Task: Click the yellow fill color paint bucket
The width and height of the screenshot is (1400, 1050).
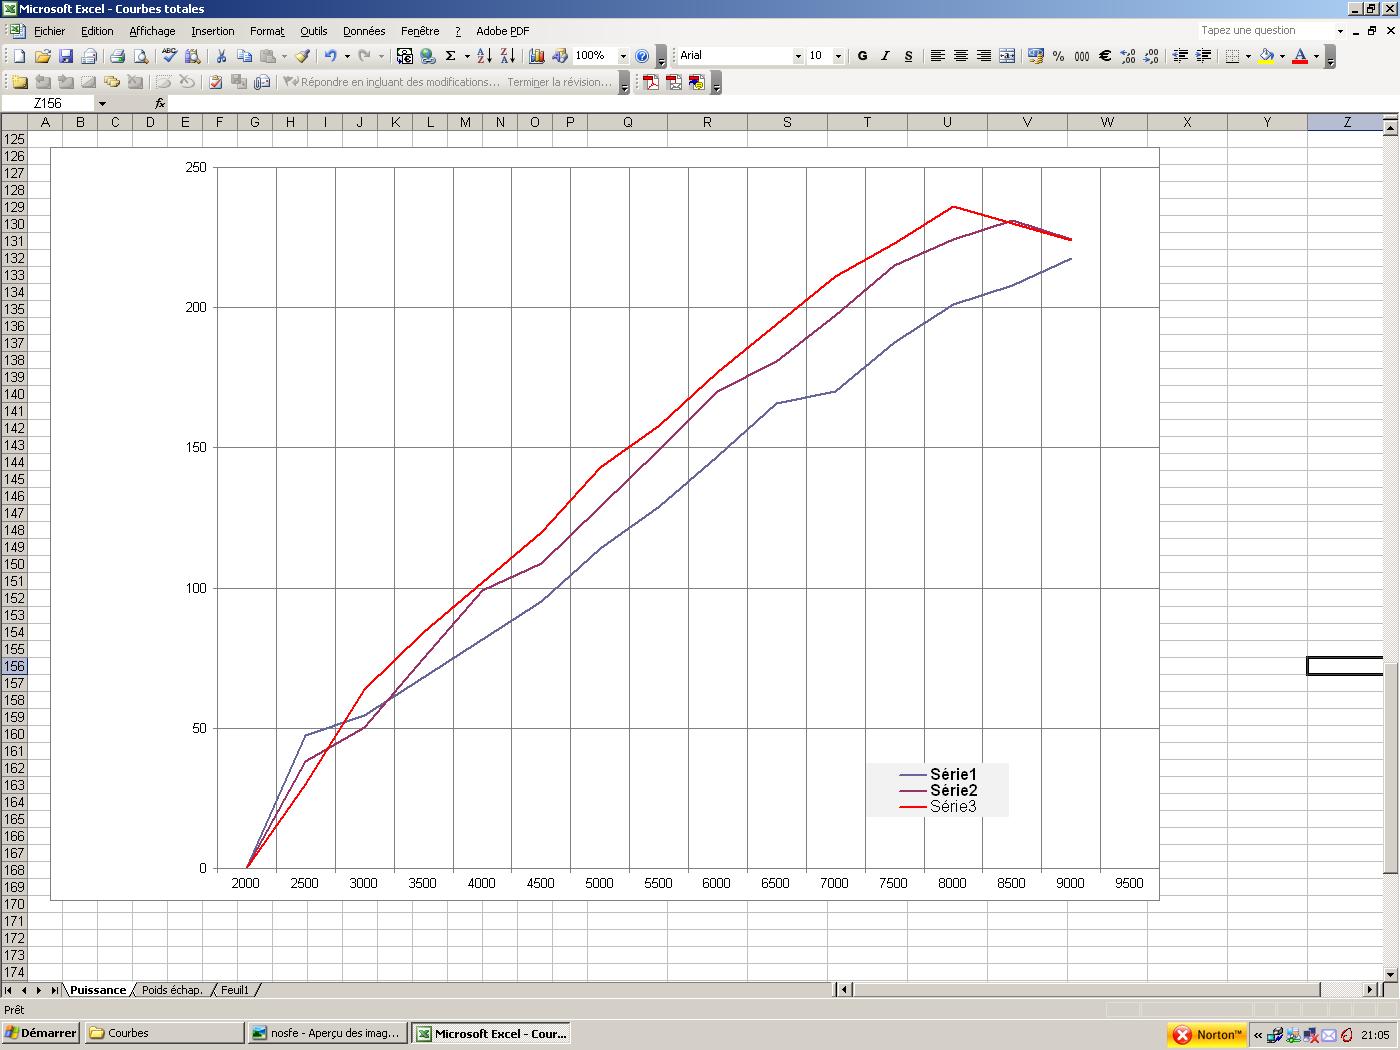Action: pyautogui.click(x=1266, y=56)
